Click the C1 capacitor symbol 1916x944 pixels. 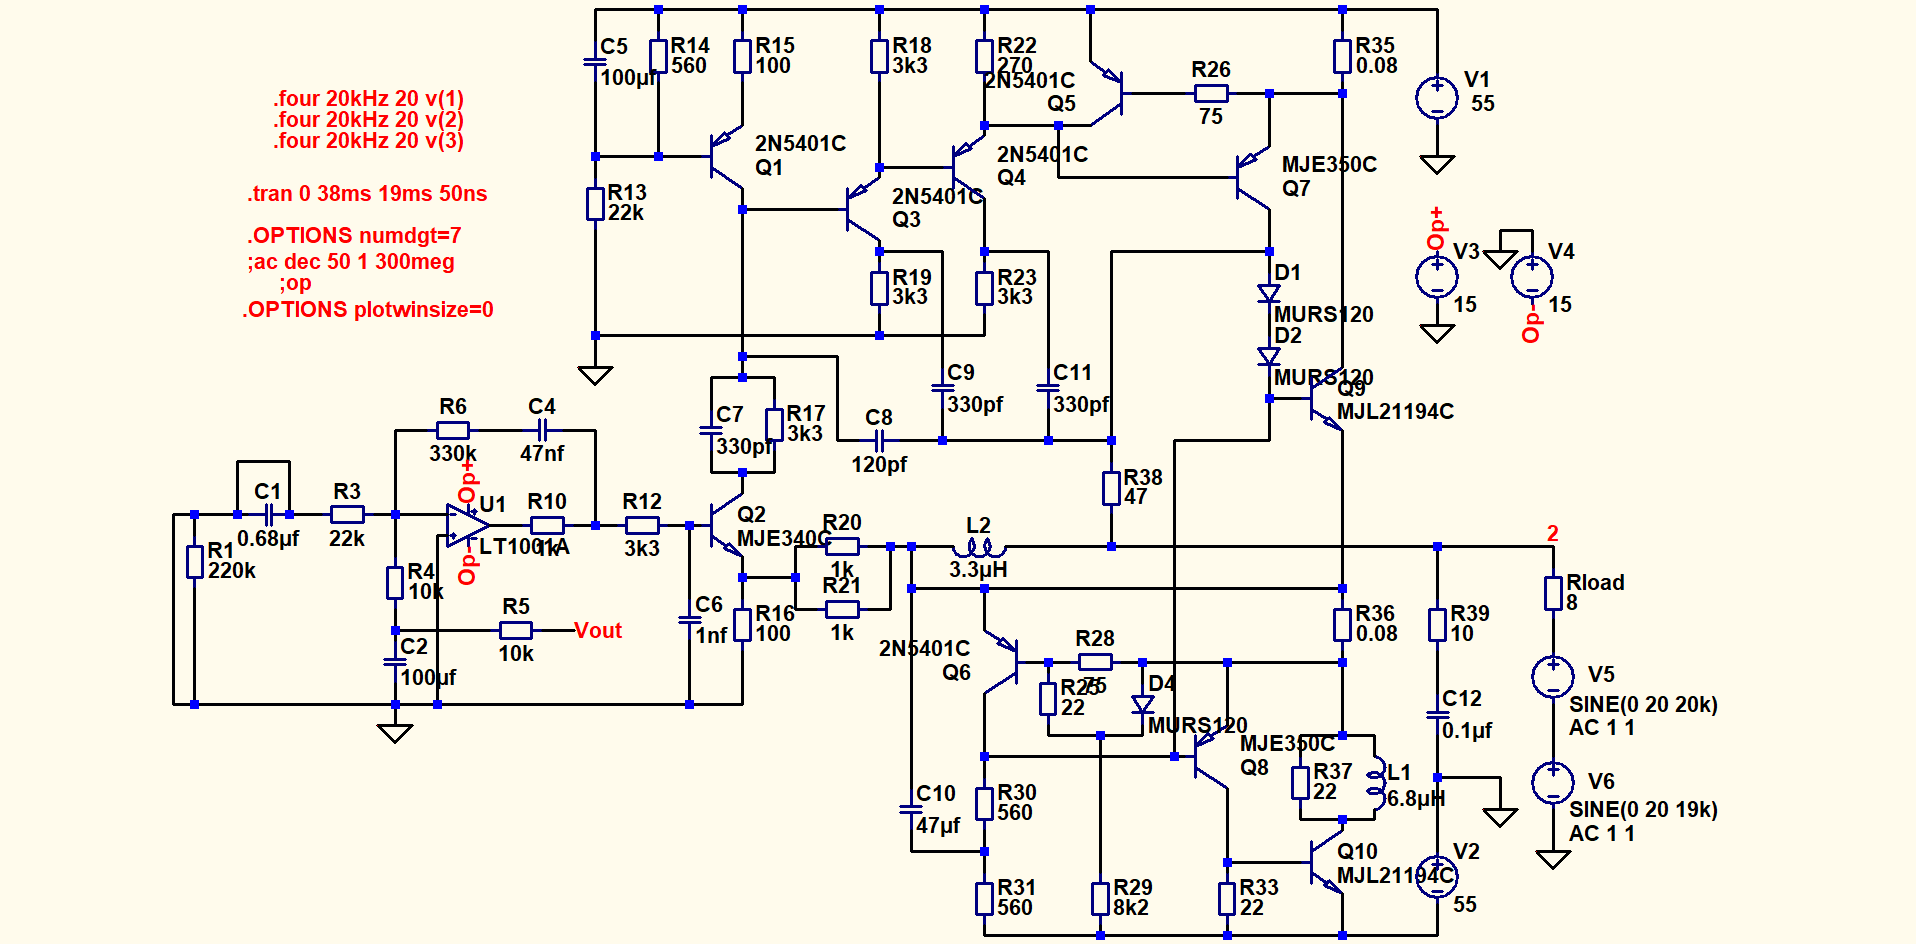[268, 515]
